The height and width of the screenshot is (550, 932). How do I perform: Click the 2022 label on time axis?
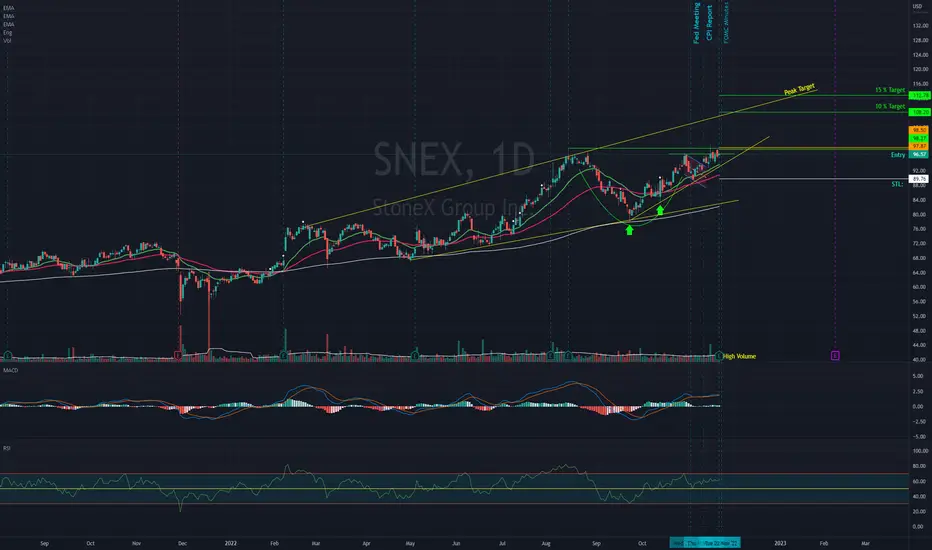[231, 543]
